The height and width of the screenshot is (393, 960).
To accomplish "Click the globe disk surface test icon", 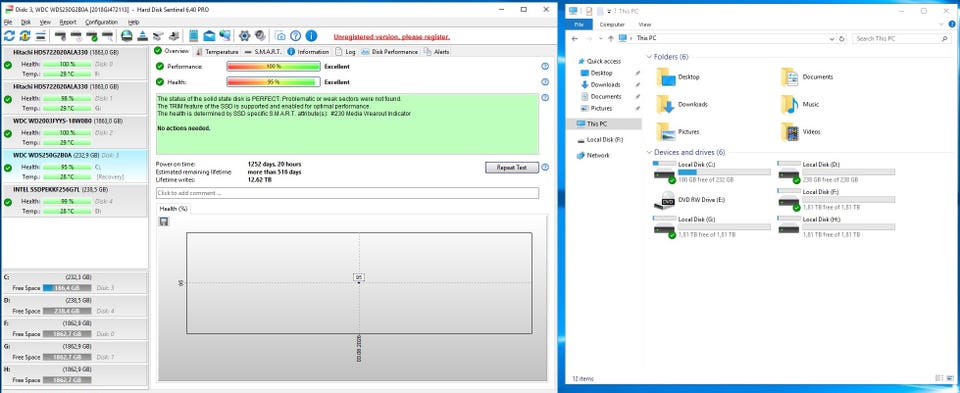I will point(127,36).
